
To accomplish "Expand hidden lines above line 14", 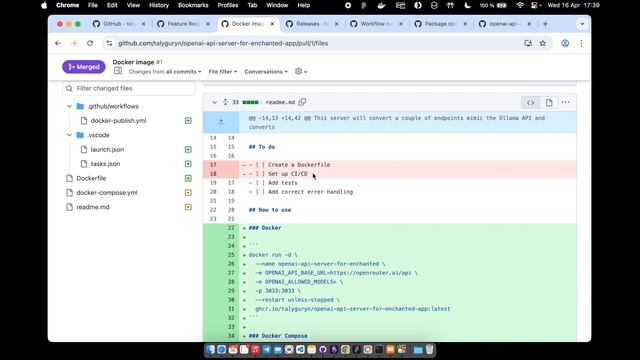I will pos(221,122).
